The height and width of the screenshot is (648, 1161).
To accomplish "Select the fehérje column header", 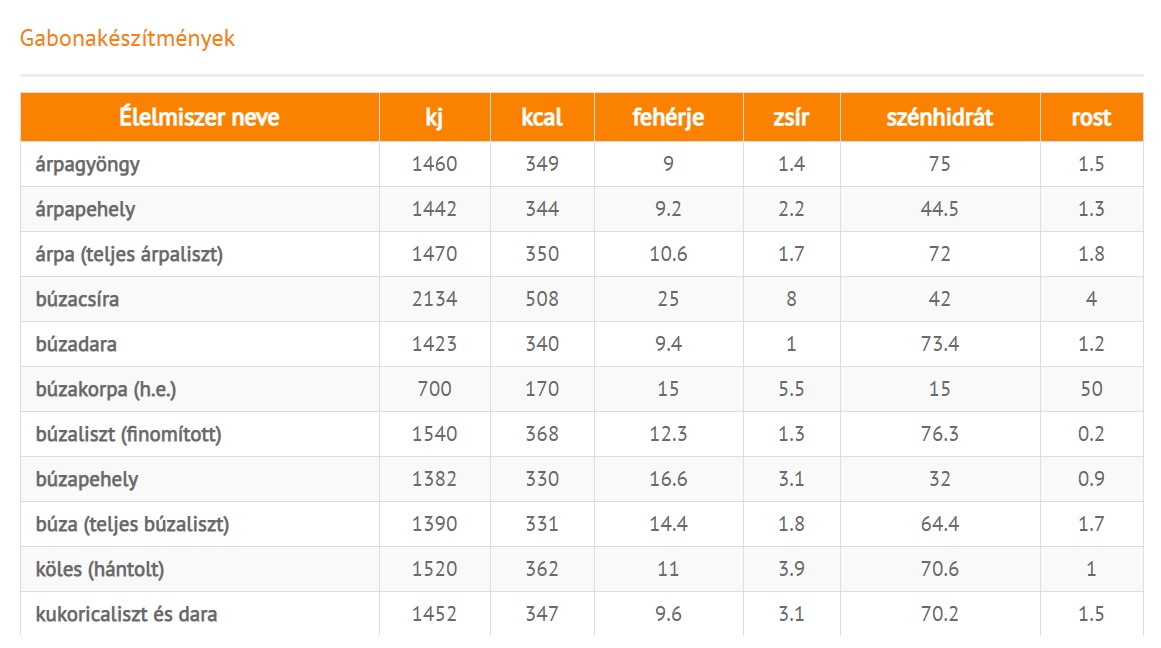I will point(668,117).
